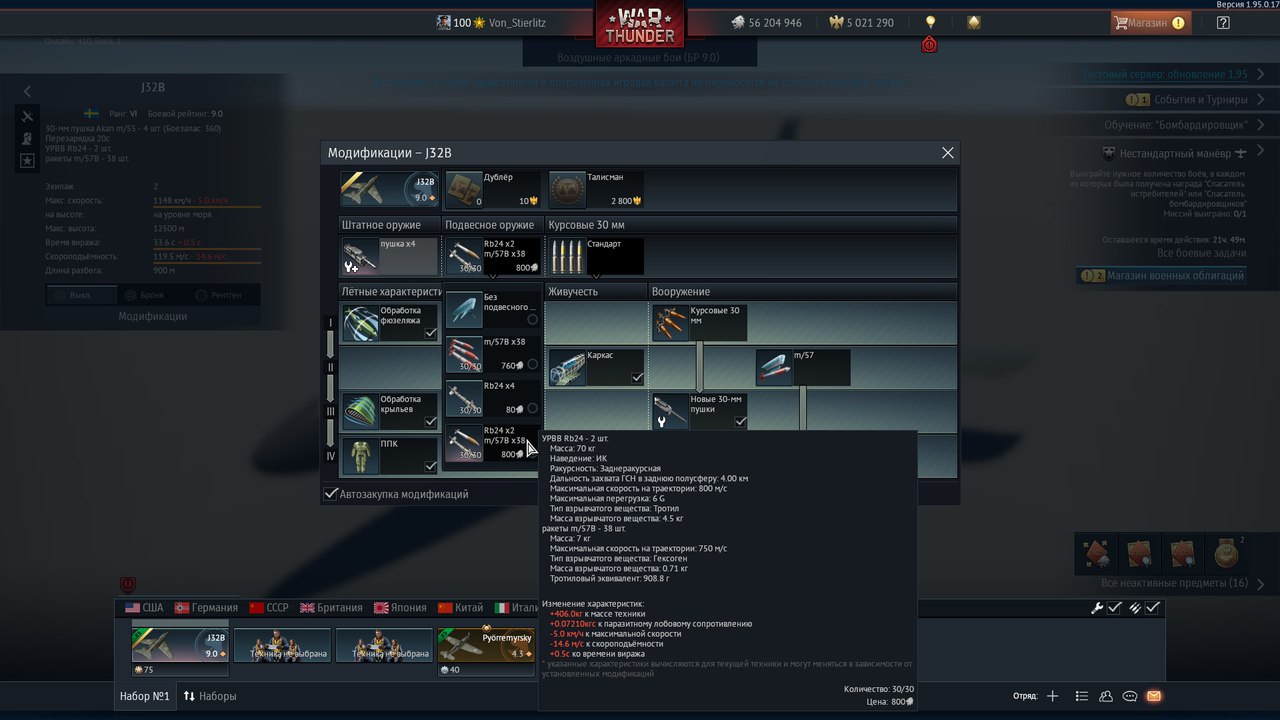
Task: Click the golden eagles balance 5 021 290
Action: tap(861, 22)
